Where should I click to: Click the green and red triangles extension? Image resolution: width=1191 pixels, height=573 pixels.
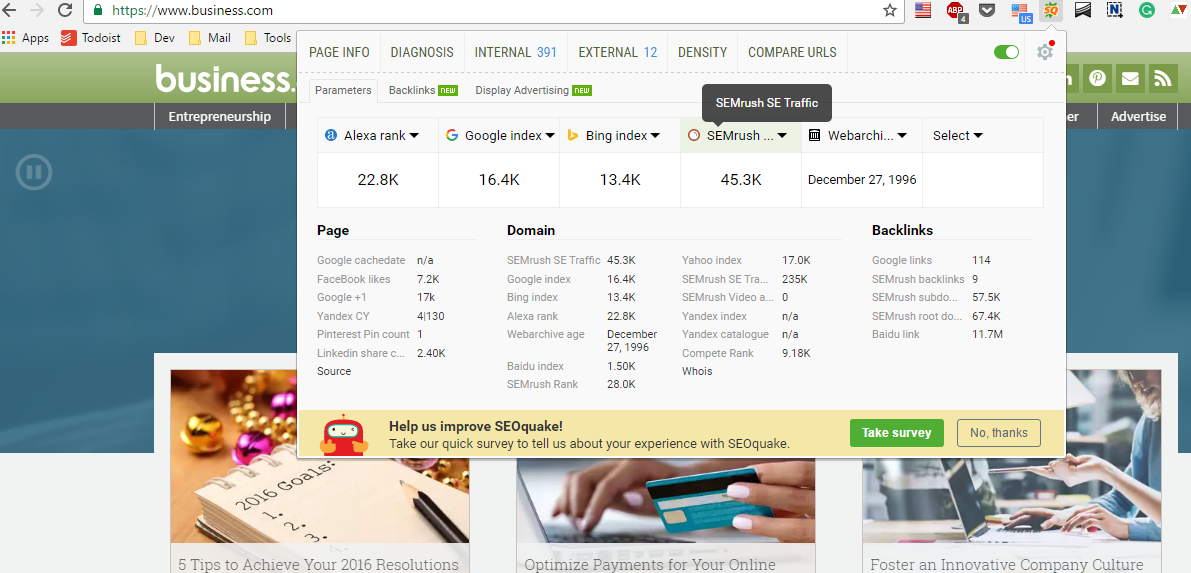[x=1178, y=11]
